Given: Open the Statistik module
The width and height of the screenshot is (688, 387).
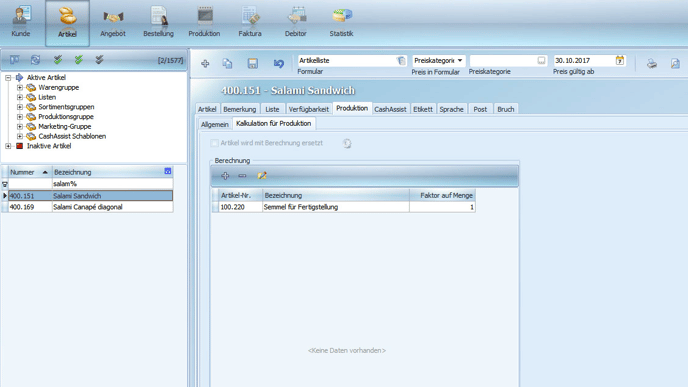Looking at the screenshot, I should coord(341,22).
